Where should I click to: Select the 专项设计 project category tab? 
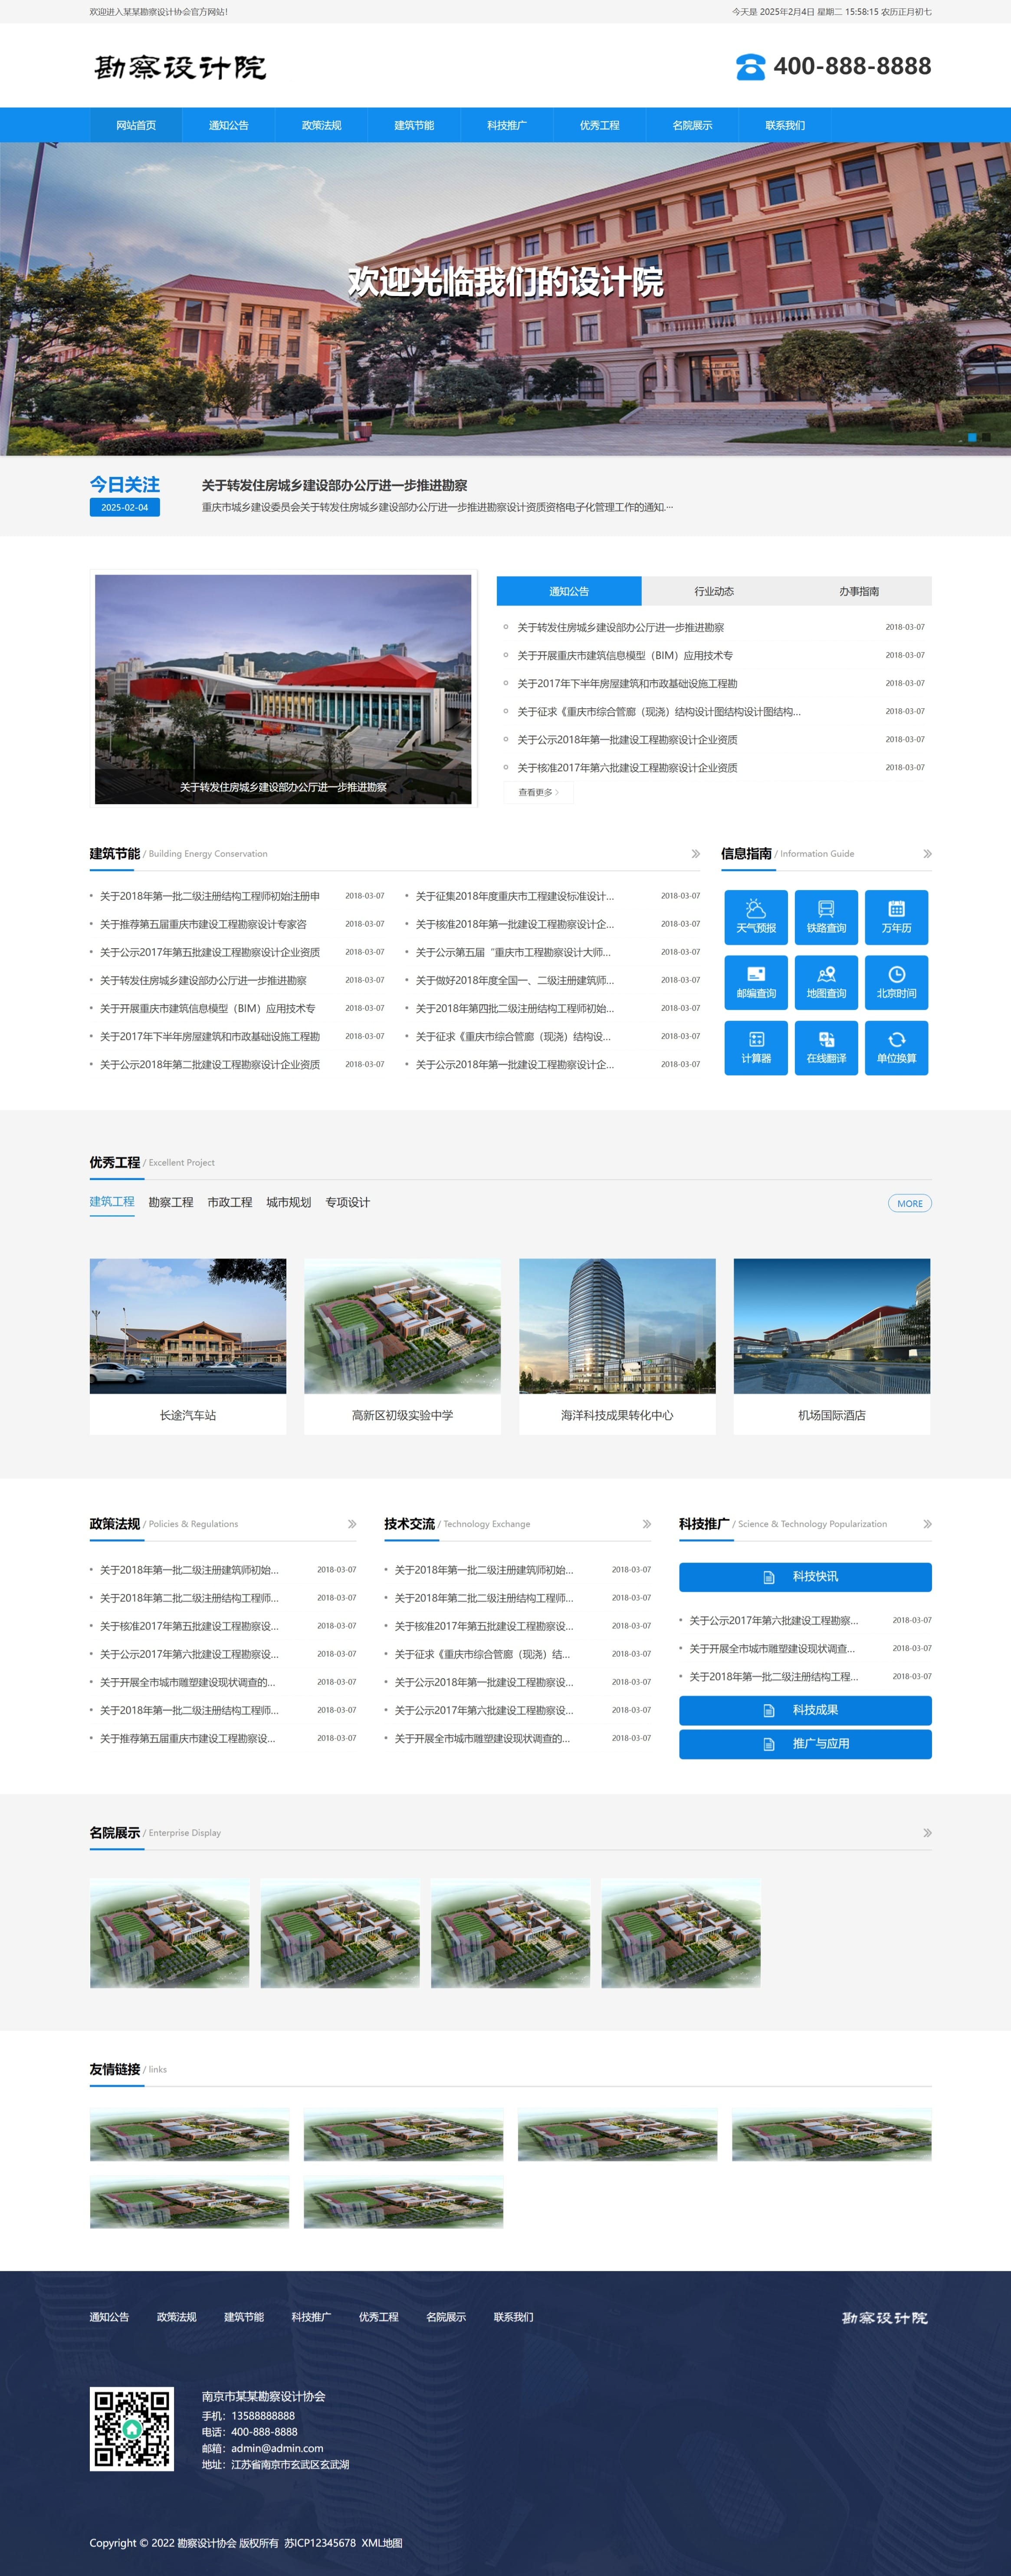coord(348,1202)
